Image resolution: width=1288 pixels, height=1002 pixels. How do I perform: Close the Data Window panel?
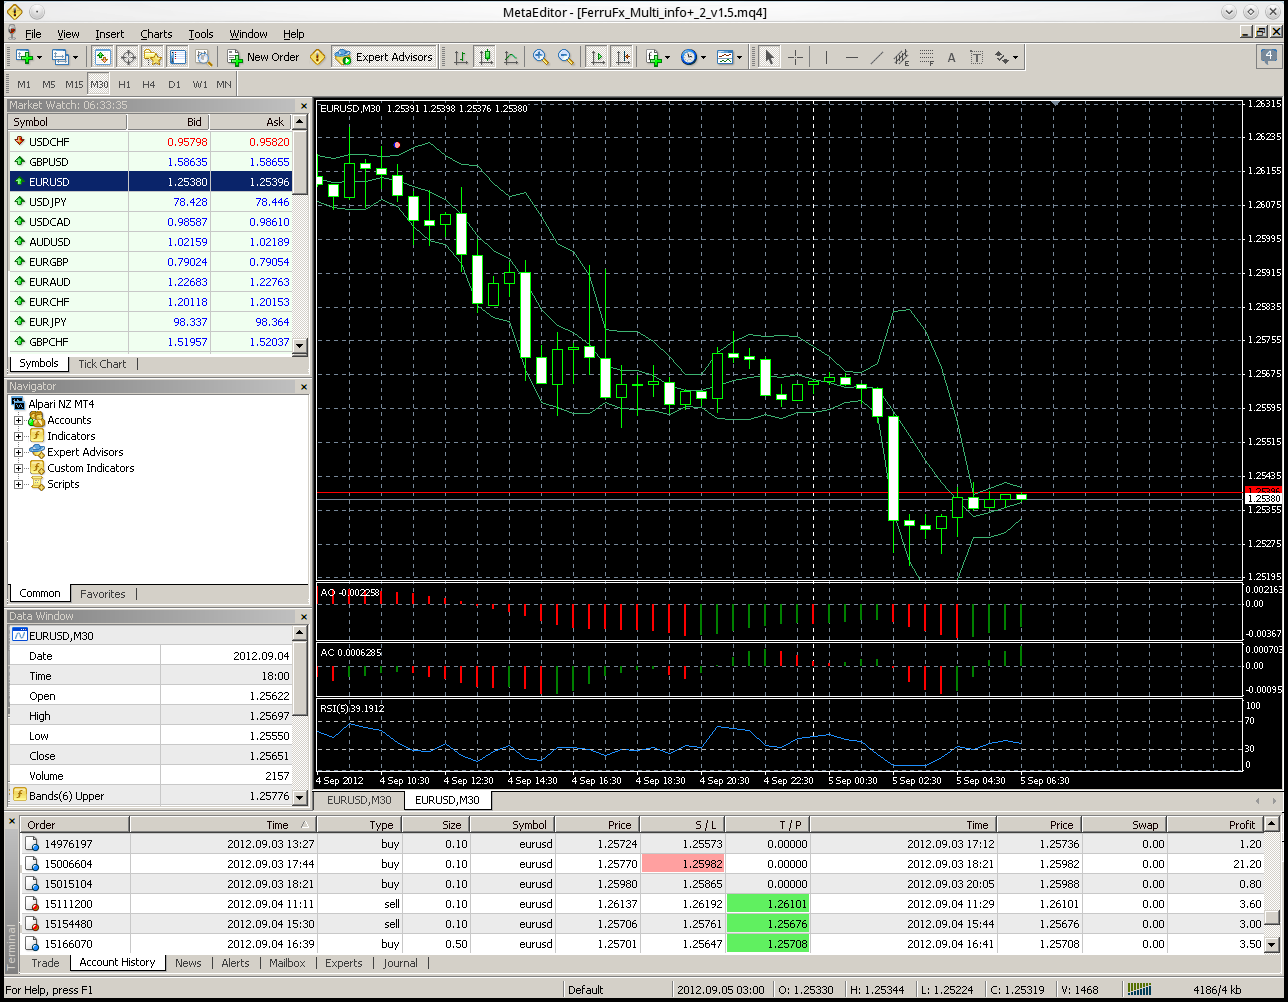coord(303,617)
